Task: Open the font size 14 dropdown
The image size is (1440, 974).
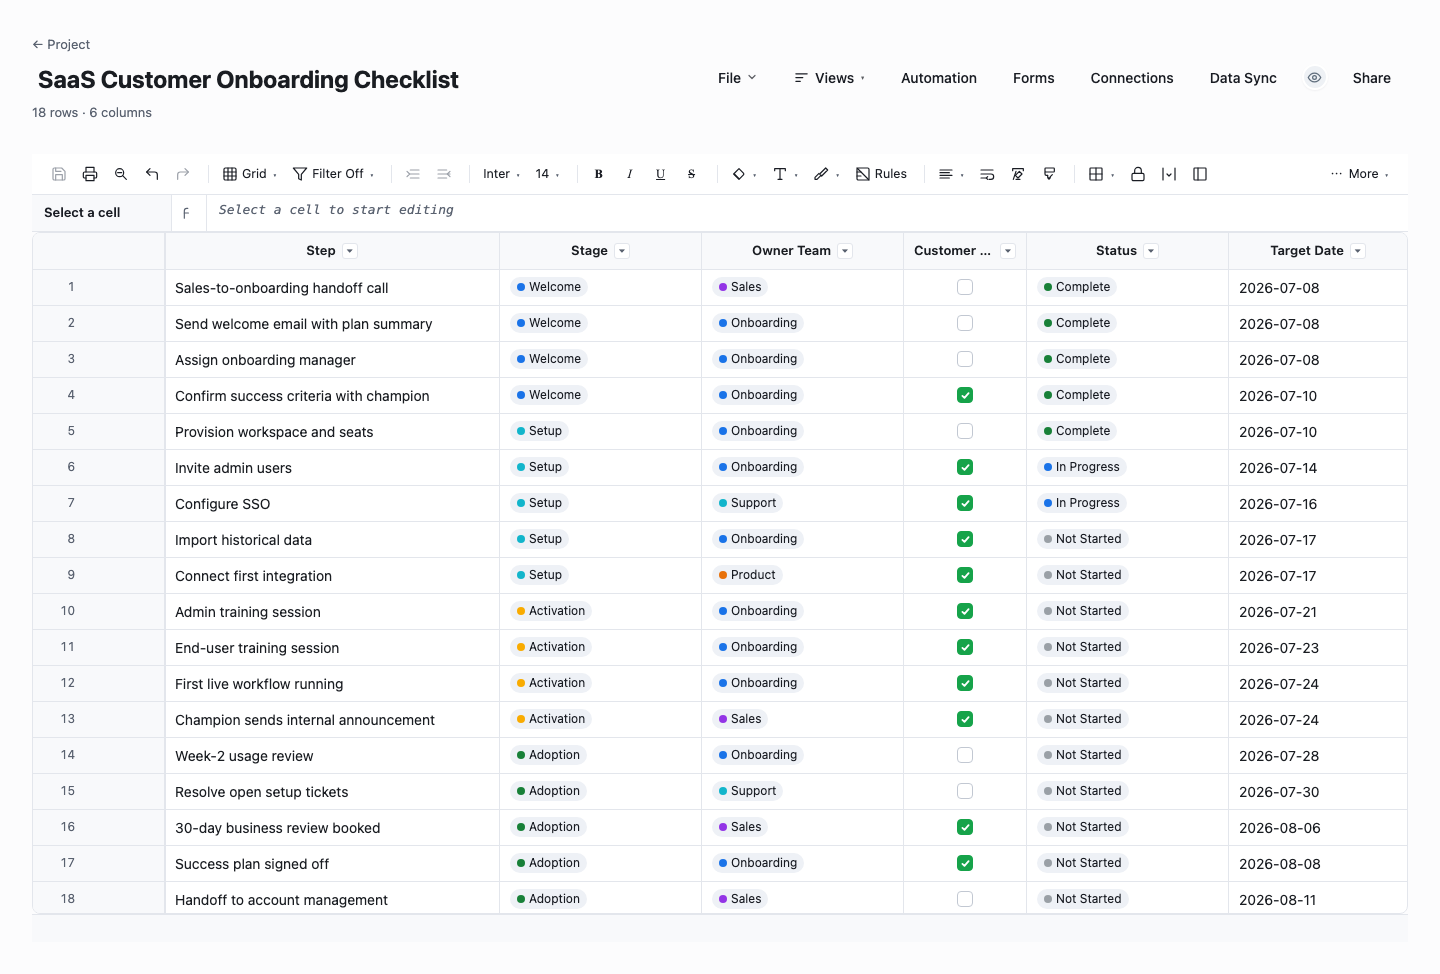Action: click(x=547, y=174)
